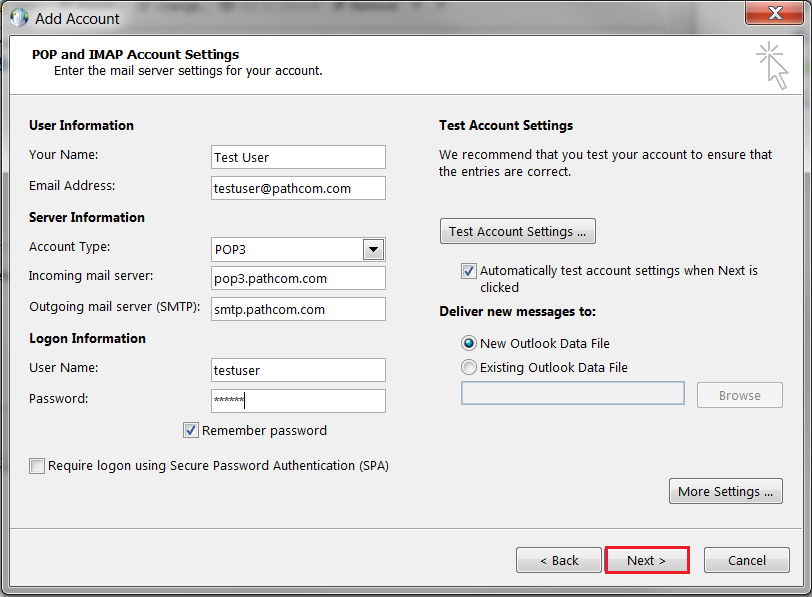Click the Password field
812x597 pixels.
[x=297, y=401]
